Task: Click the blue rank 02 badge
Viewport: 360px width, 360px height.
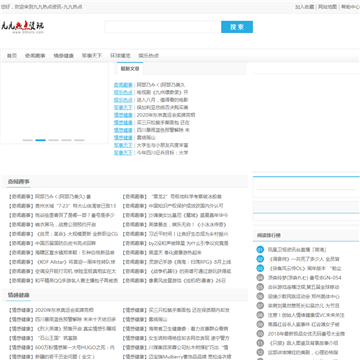Action: [x=260, y=259]
